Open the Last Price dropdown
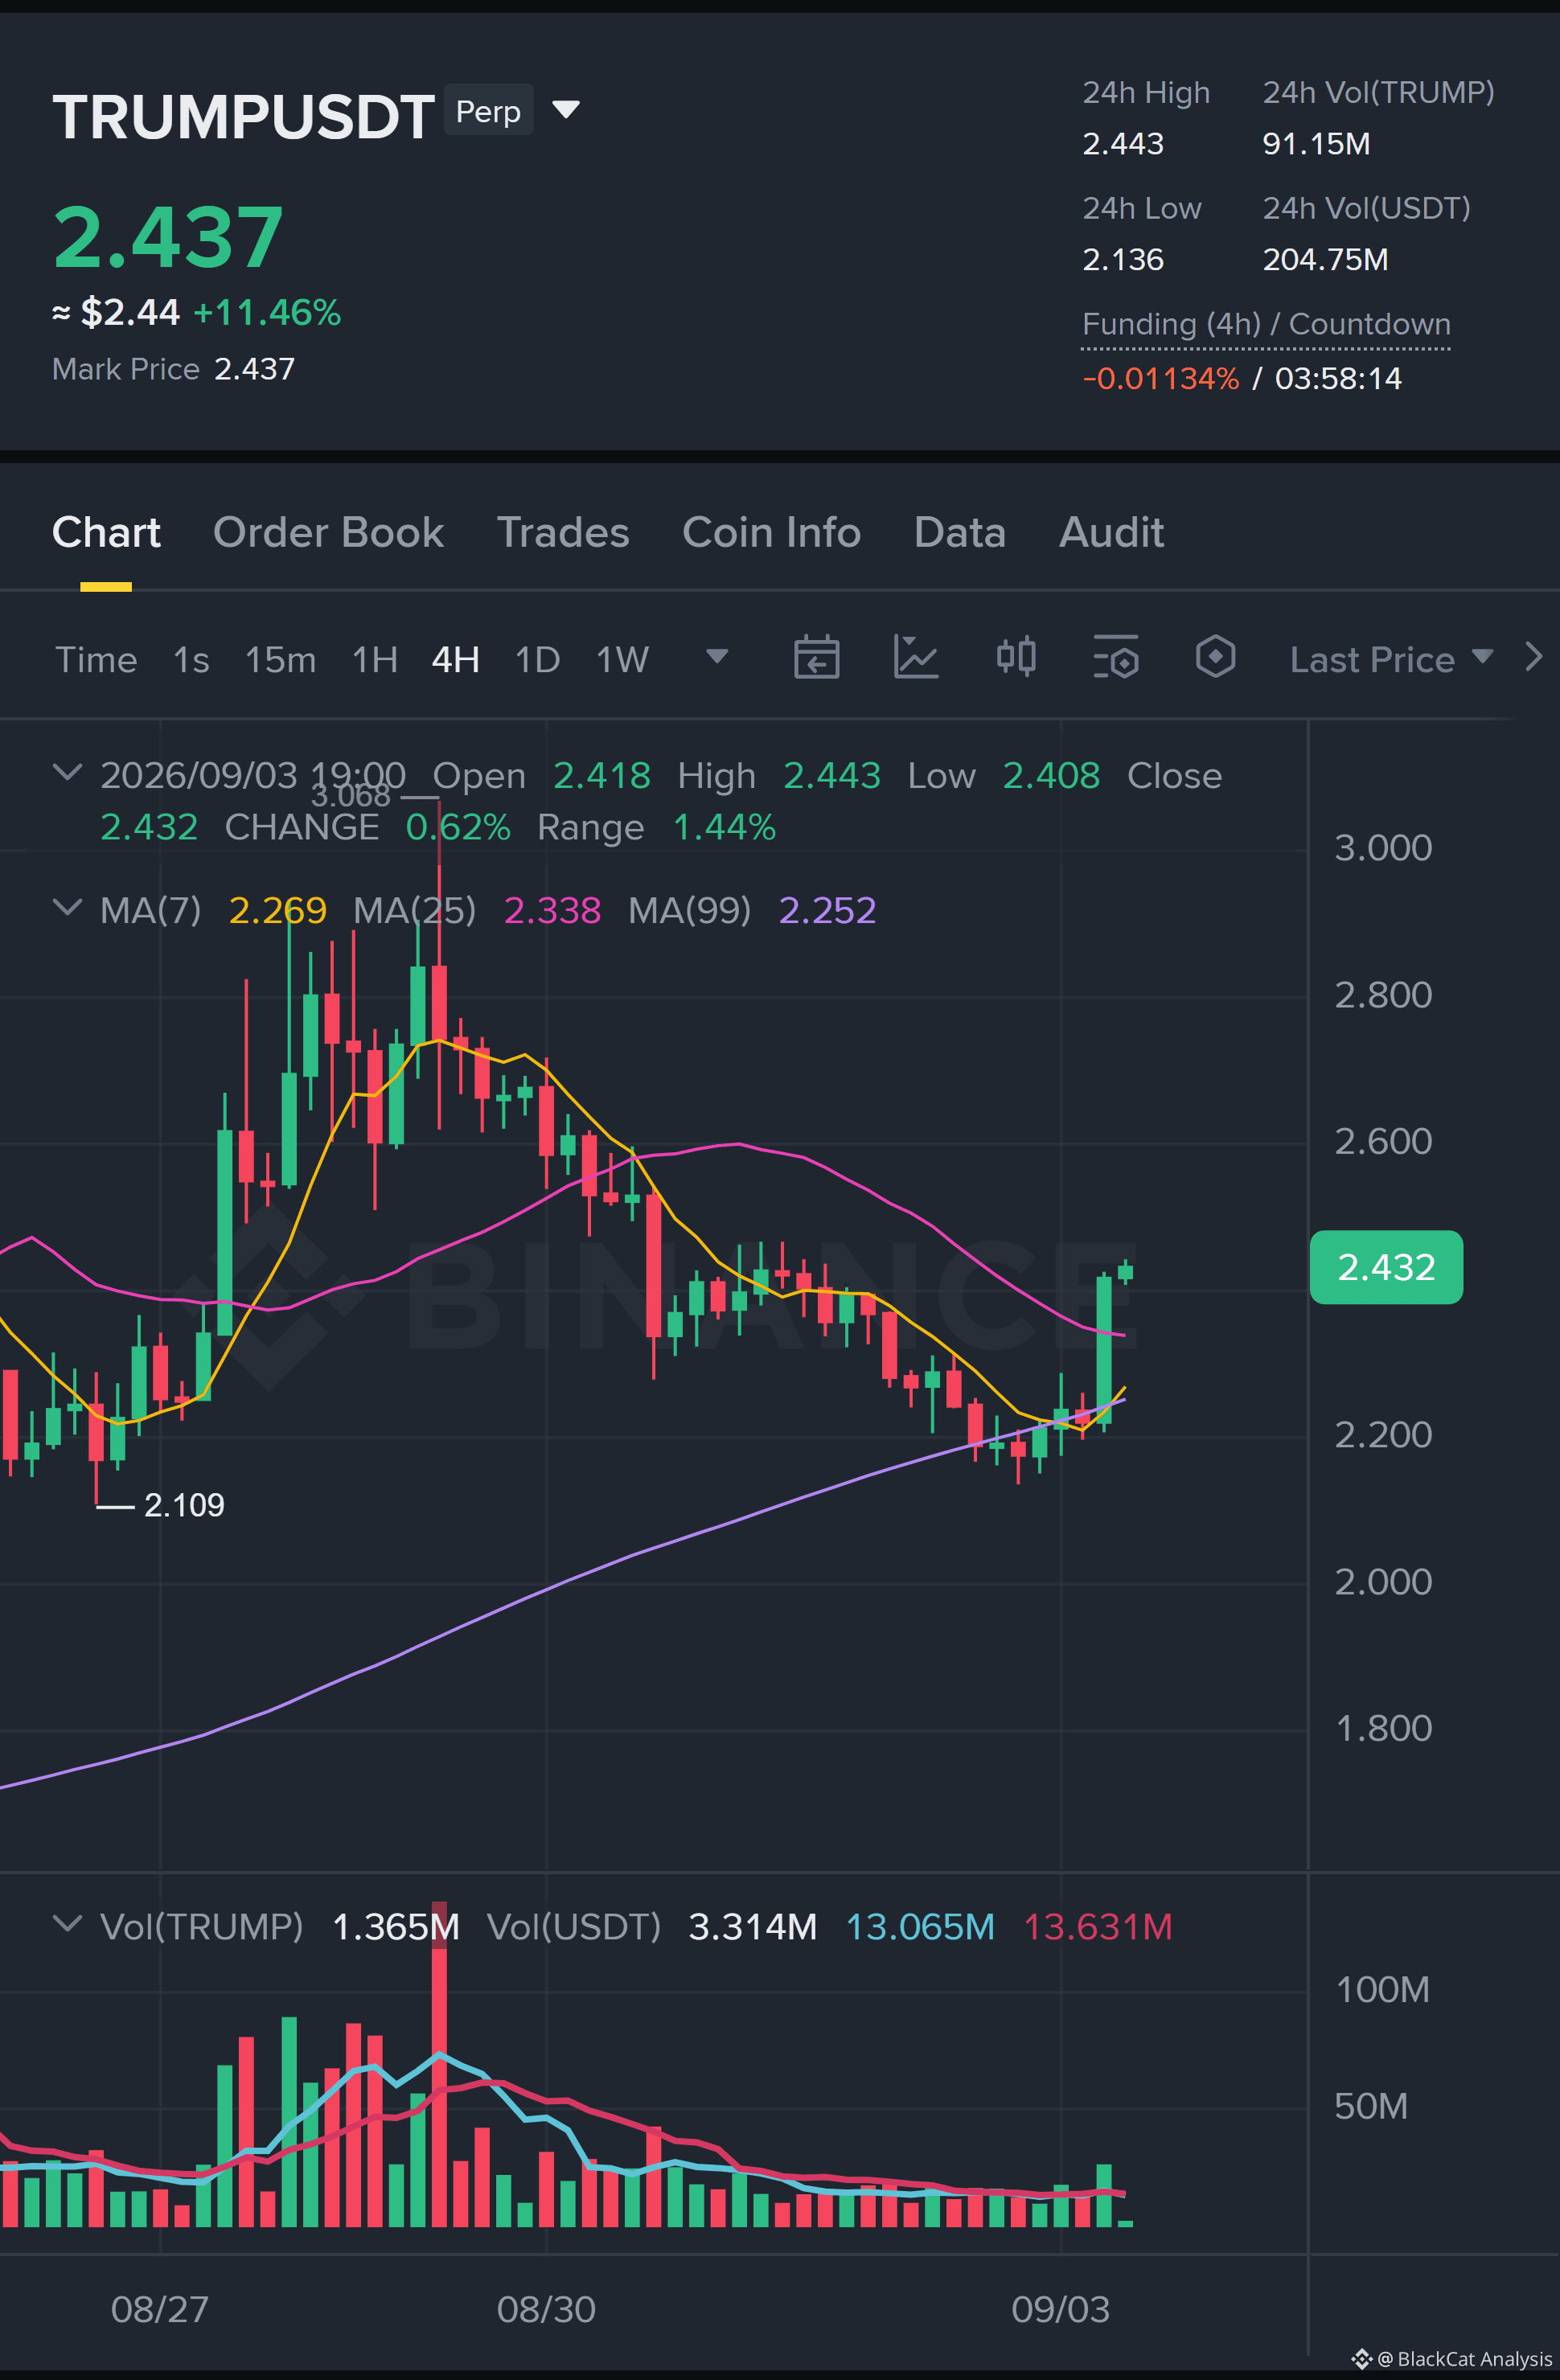 click(1391, 660)
